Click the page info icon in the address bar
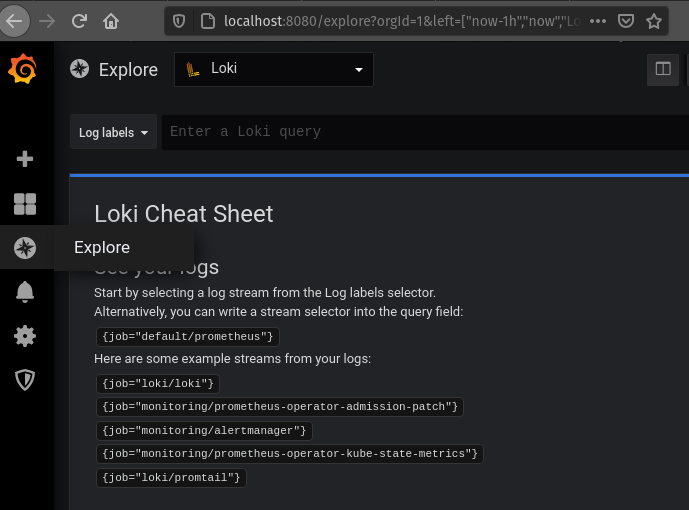The height and width of the screenshot is (510, 689). coord(208,21)
